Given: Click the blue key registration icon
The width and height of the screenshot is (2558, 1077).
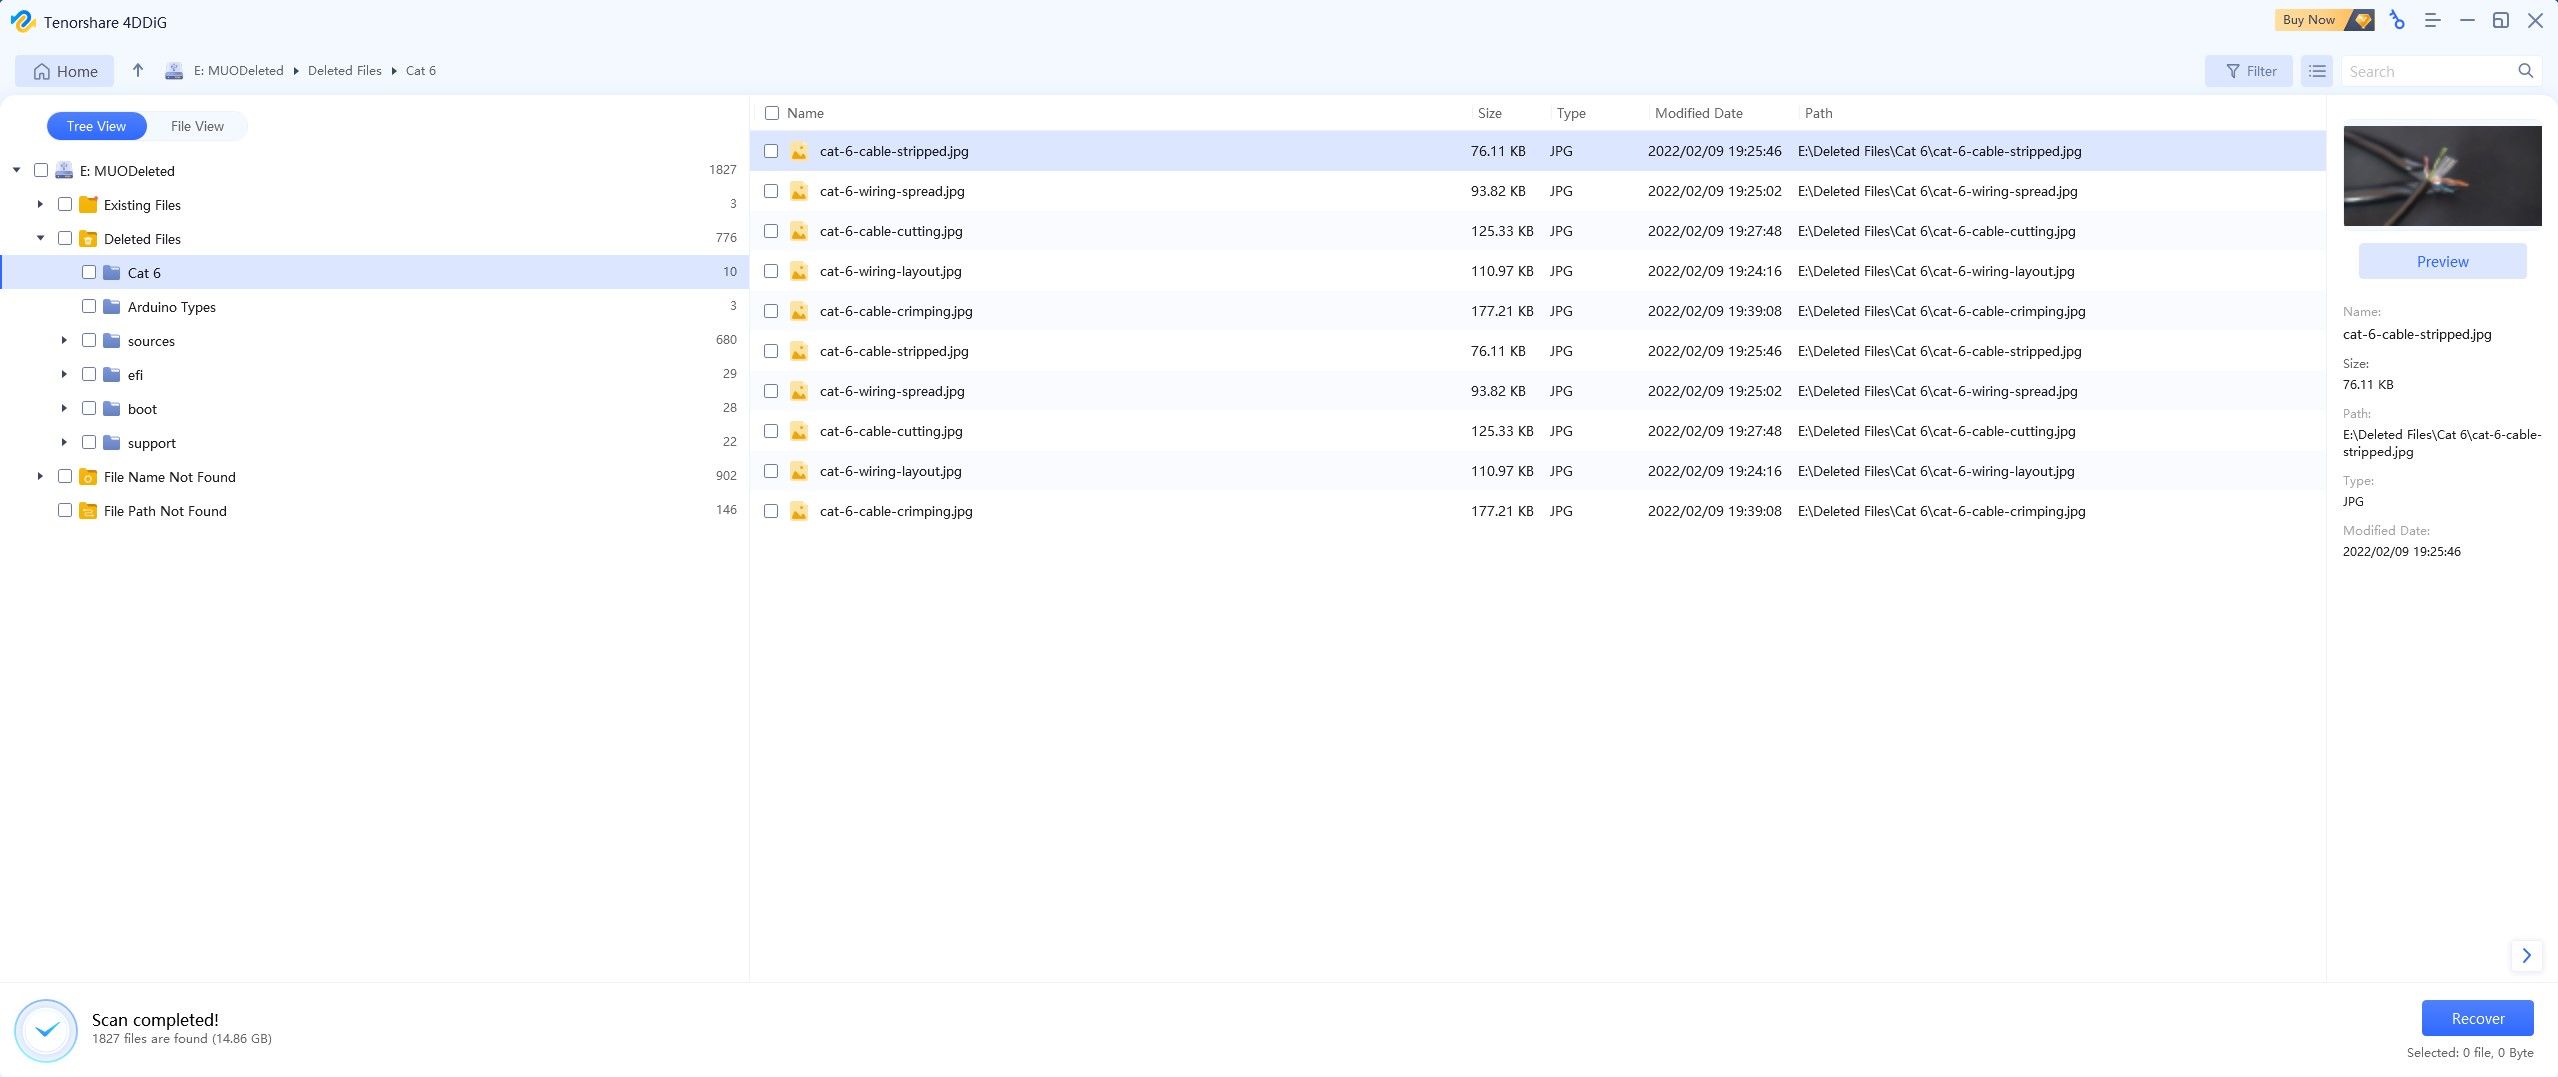Looking at the screenshot, I should [x=2397, y=20].
